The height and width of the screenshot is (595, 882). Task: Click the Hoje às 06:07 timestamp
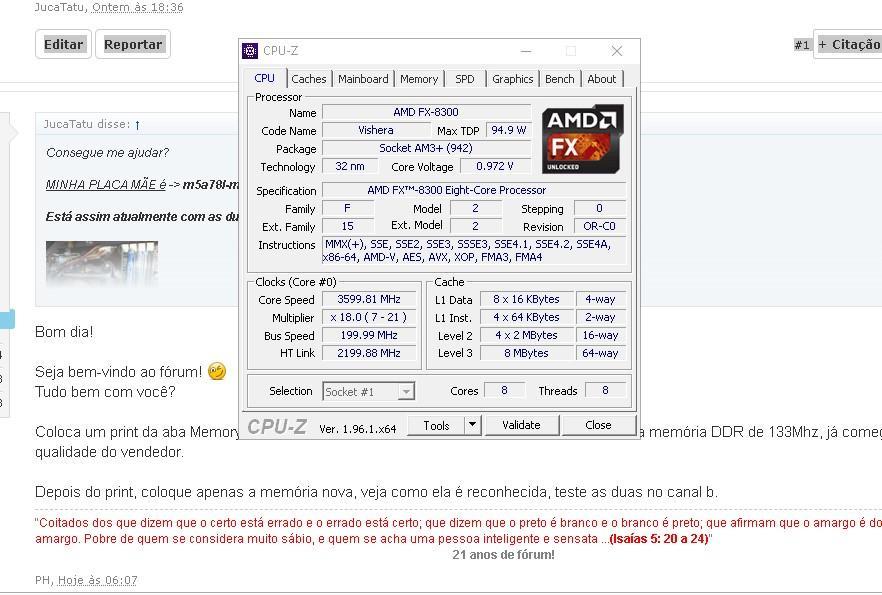coord(97,580)
